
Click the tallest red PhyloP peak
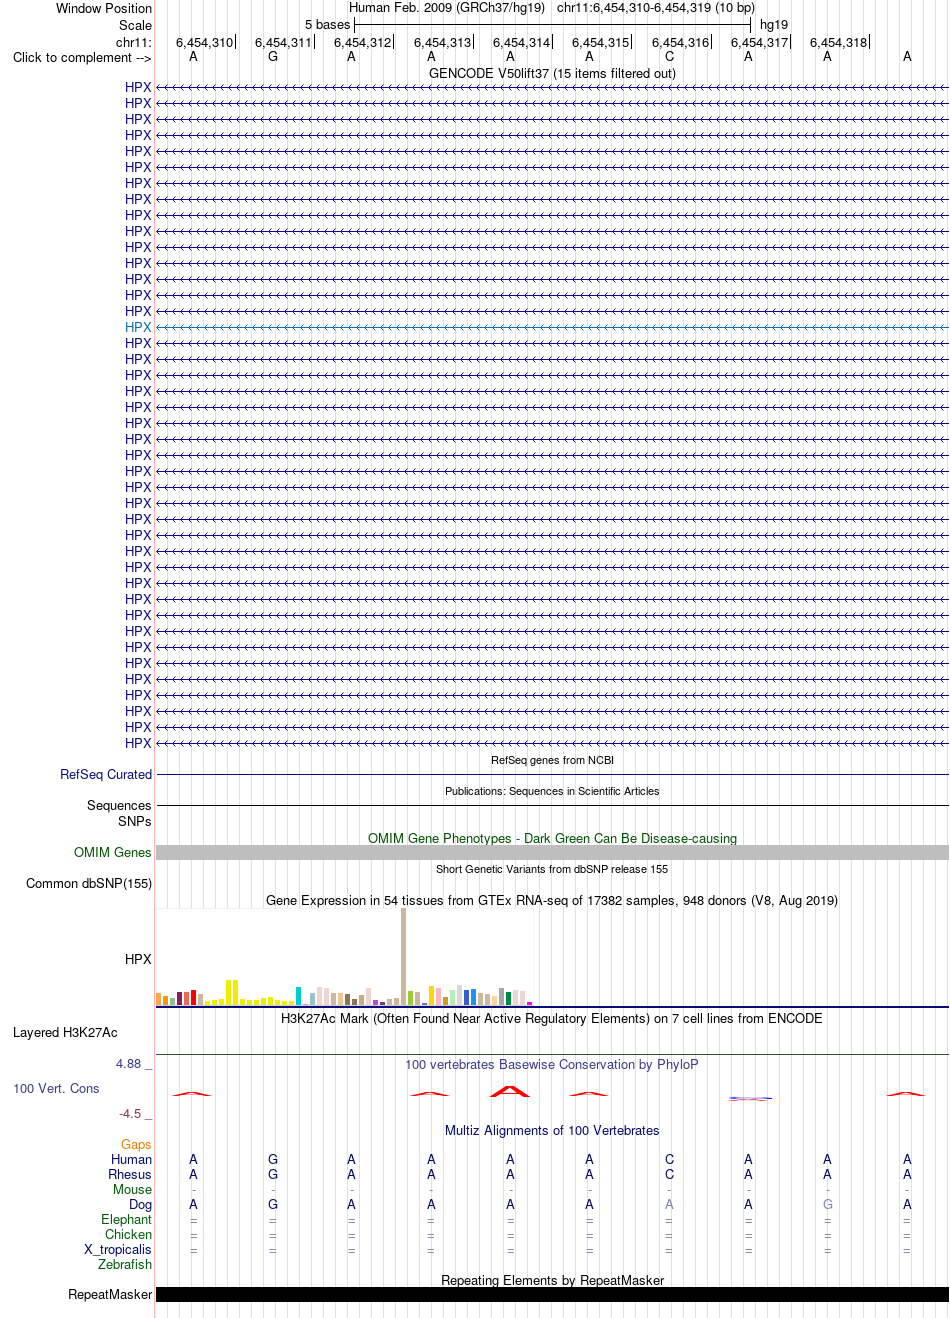coord(510,1091)
